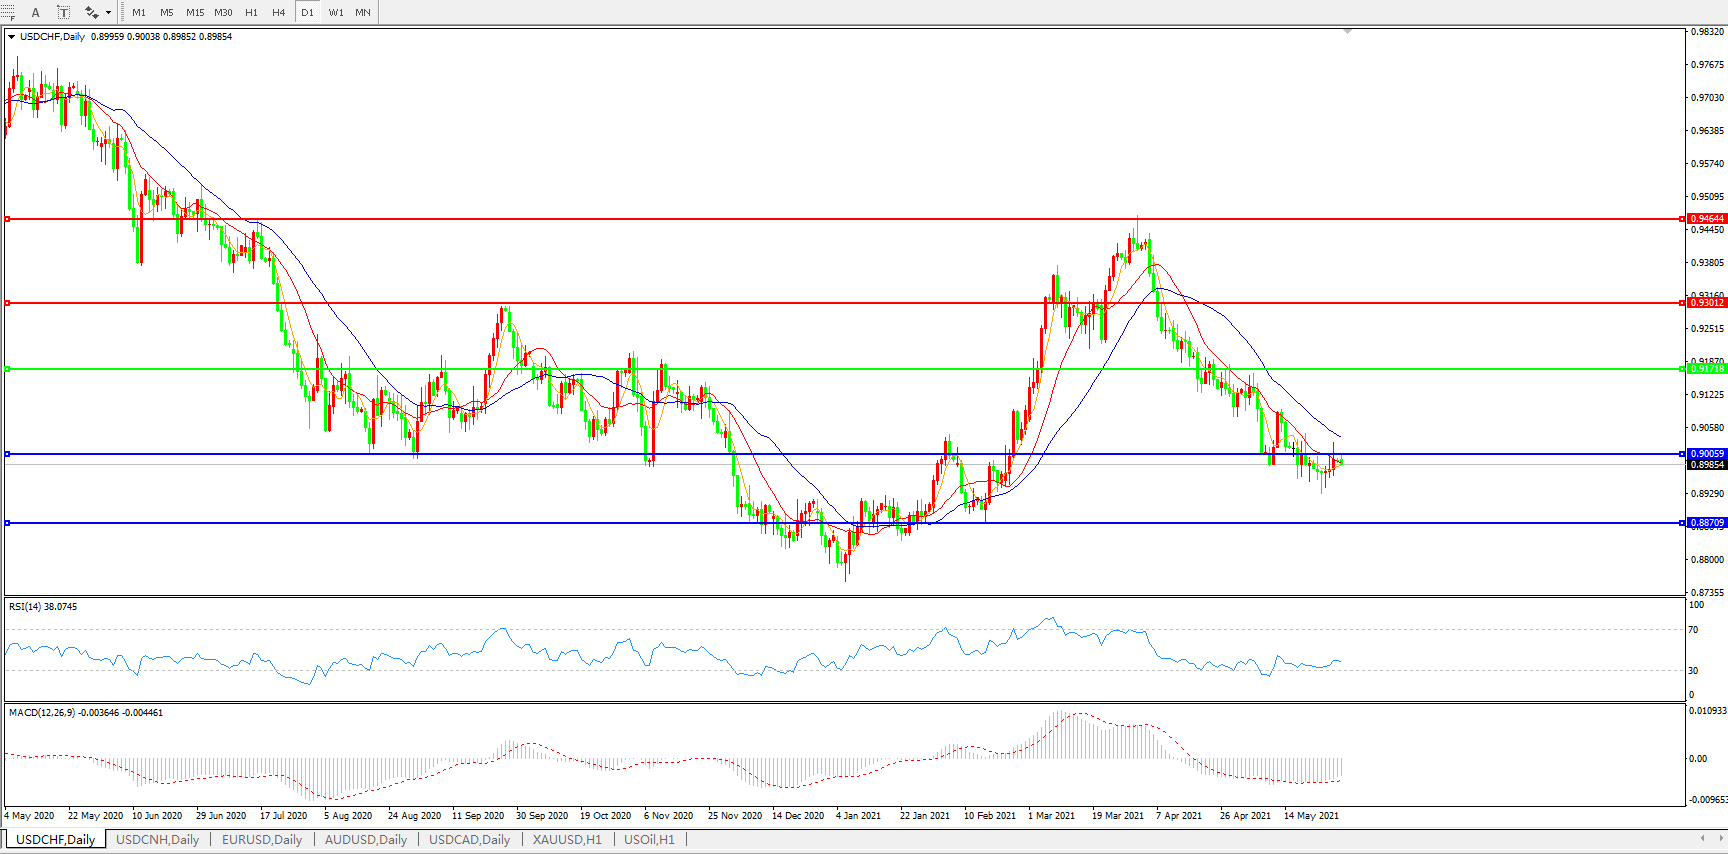The height and width of the screenshot is (854, 1728).
Task: Open the EURUSD,Daily chart tab
Action: pyautogui.click(x=261, y=839)
